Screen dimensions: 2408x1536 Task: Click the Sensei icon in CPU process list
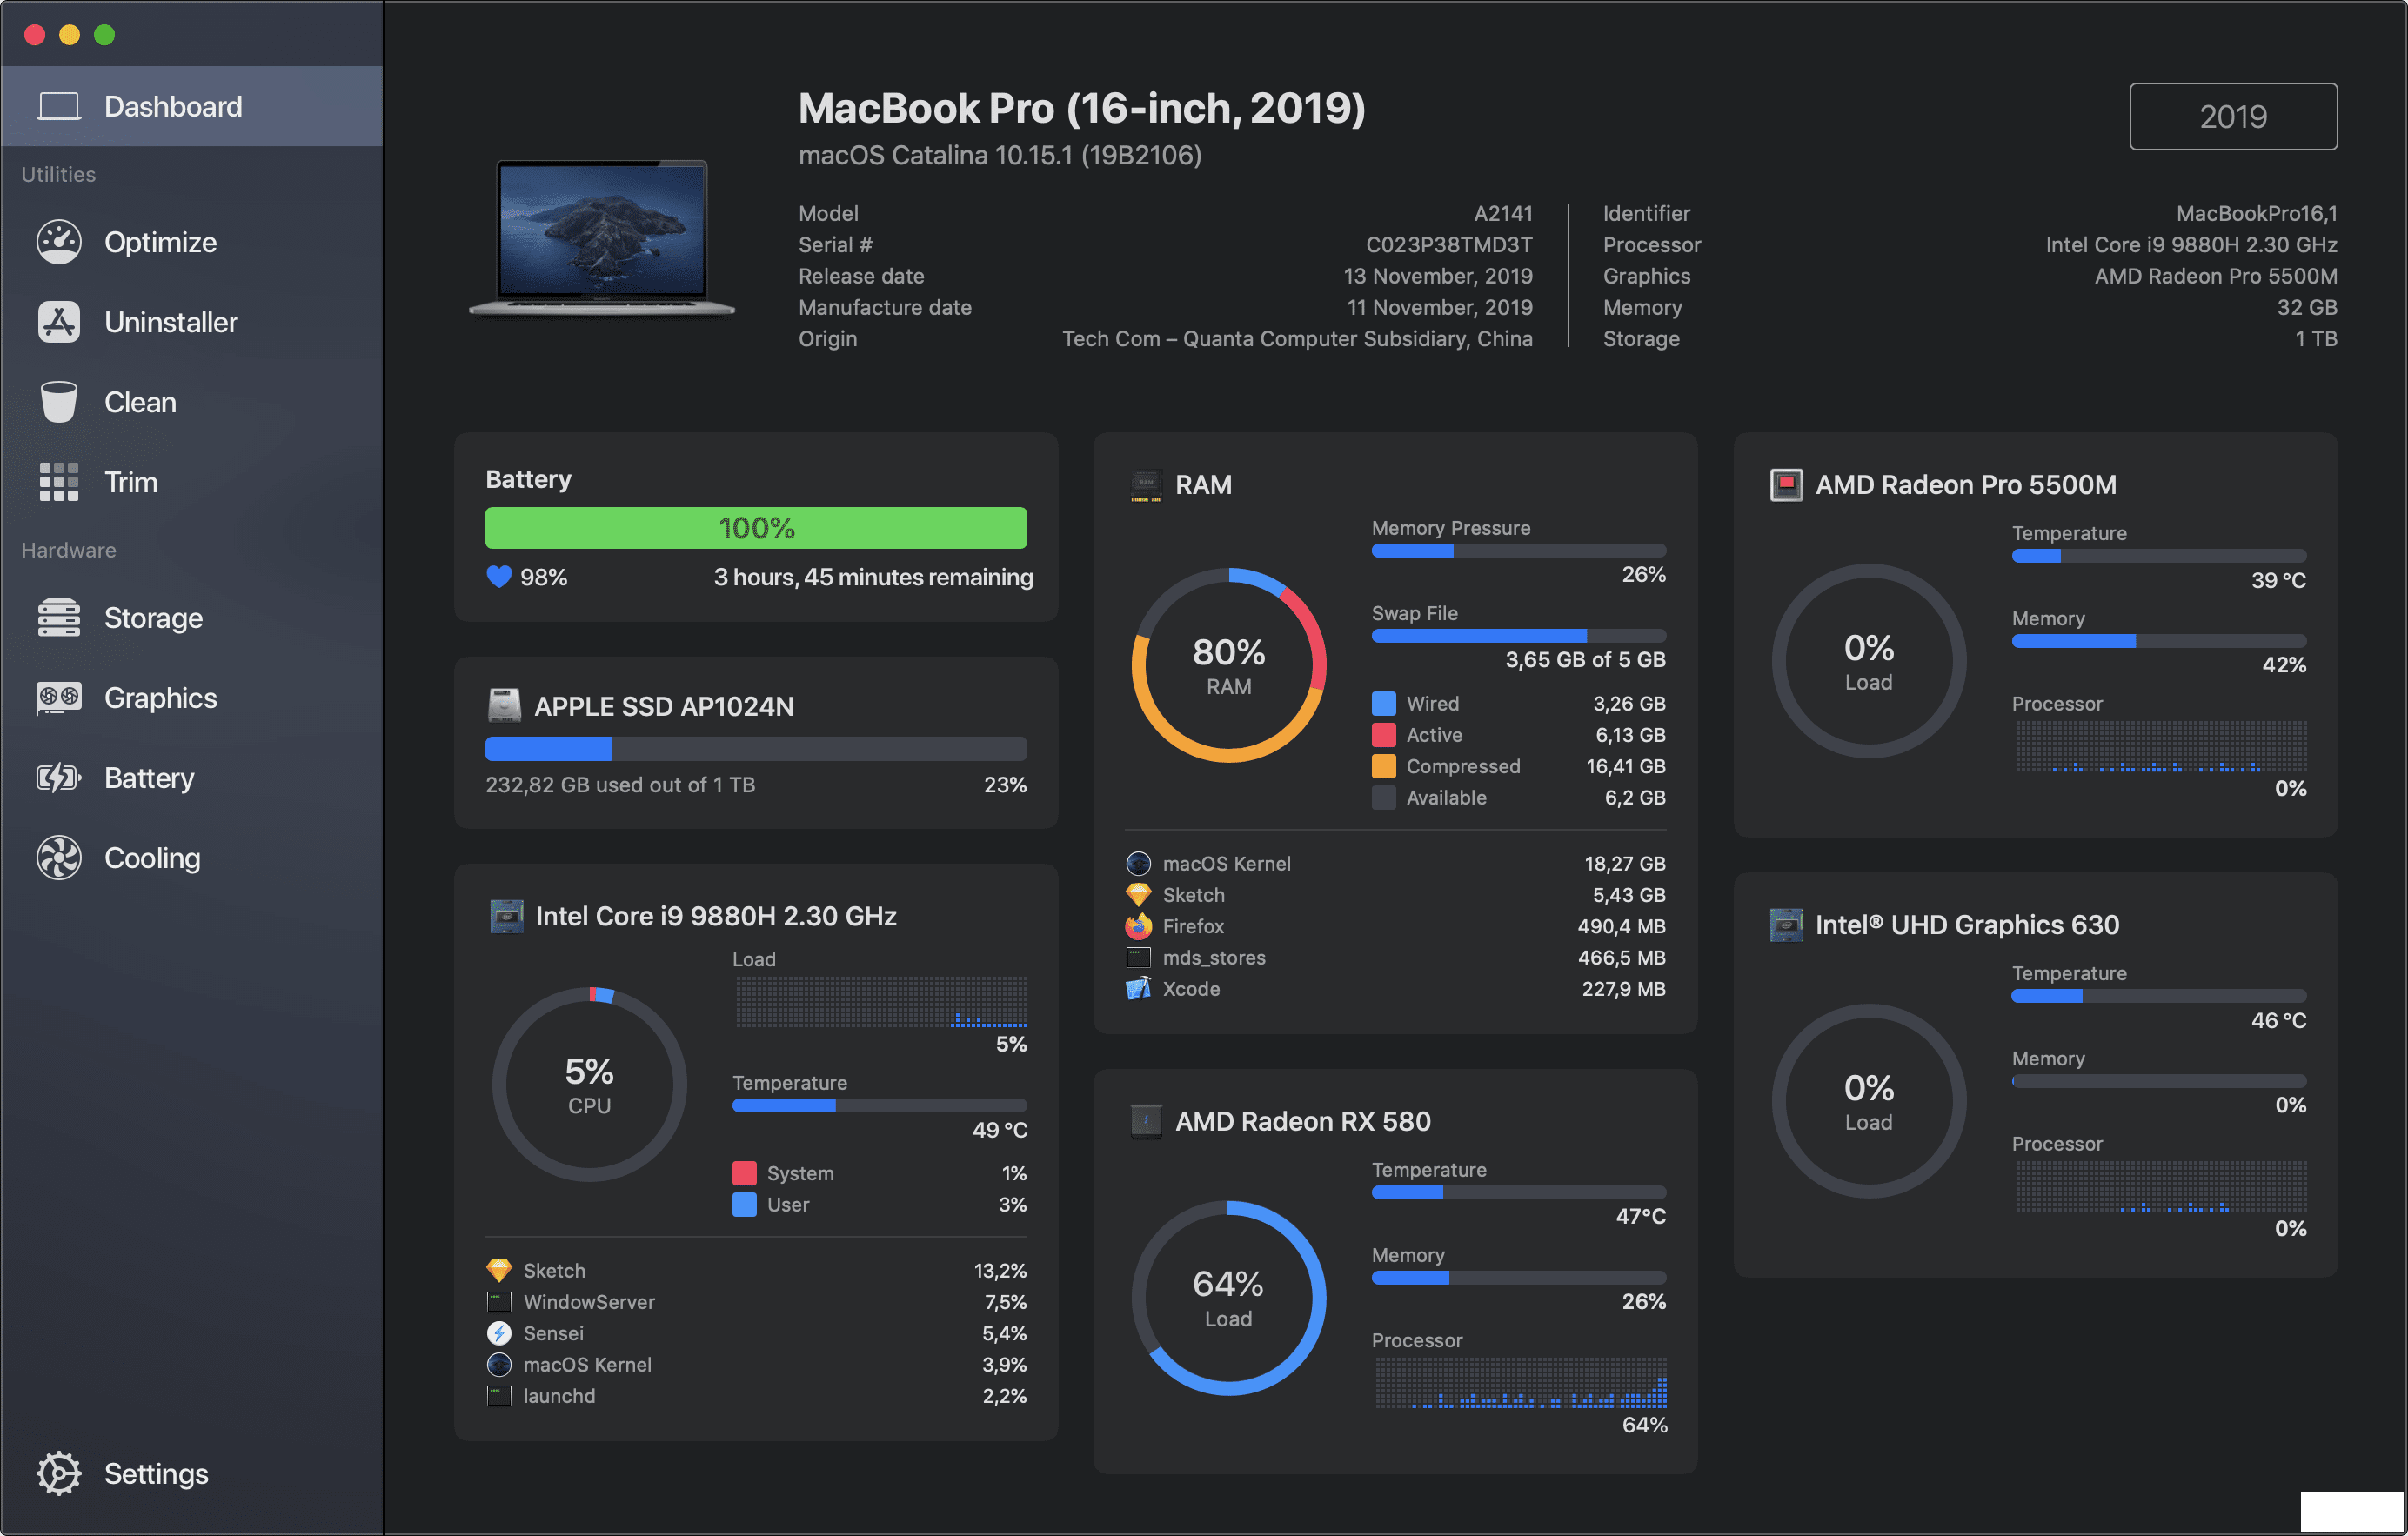[x=499, y=1333]
